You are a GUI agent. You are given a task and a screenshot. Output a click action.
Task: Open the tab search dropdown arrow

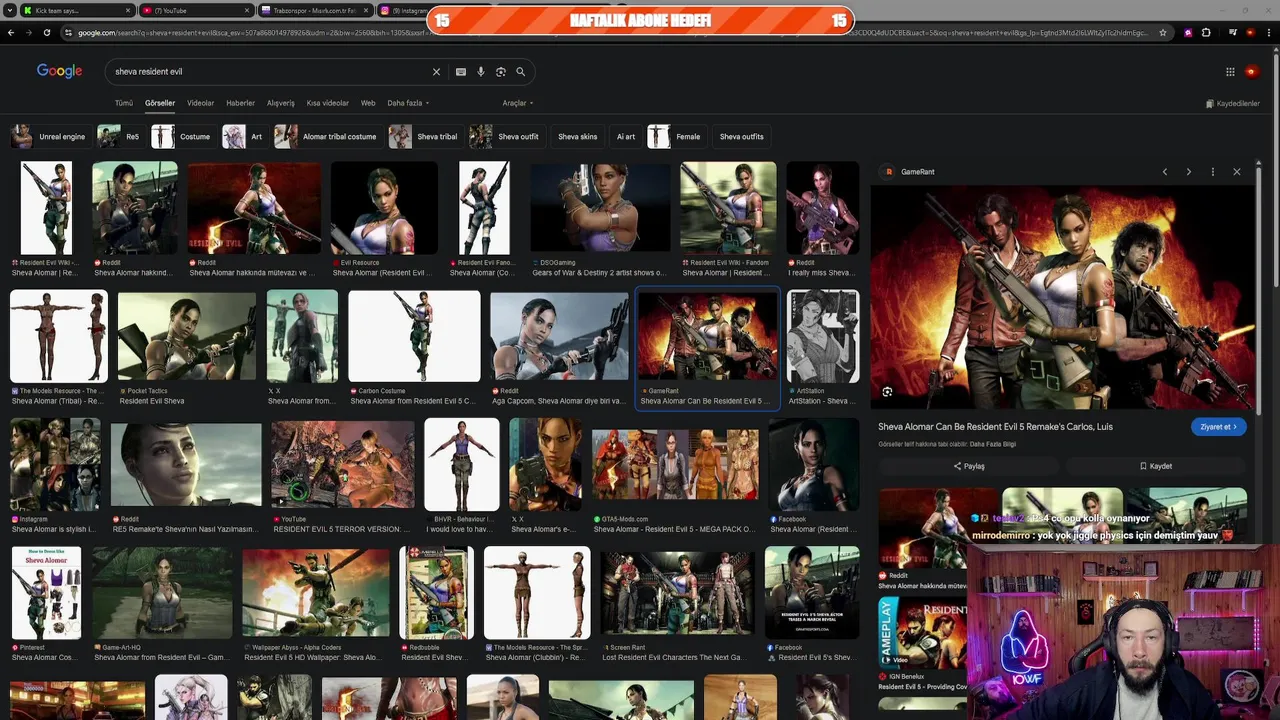9,10
